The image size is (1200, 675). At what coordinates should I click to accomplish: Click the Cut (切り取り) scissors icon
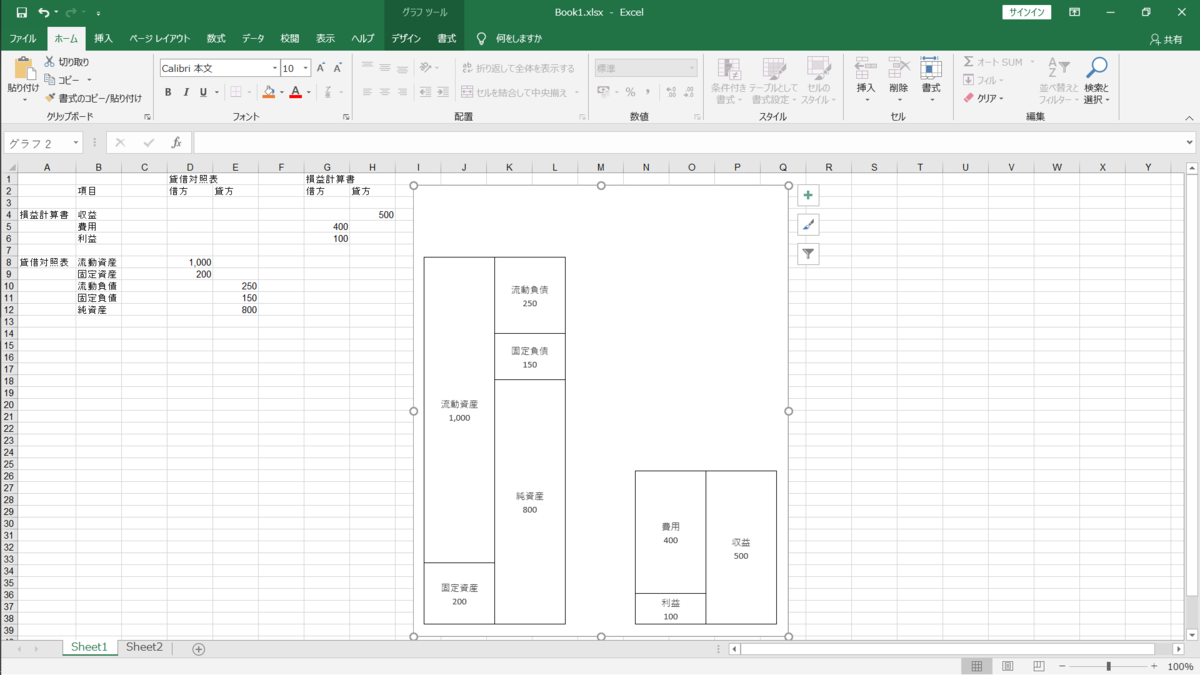(x=50, y=62)
